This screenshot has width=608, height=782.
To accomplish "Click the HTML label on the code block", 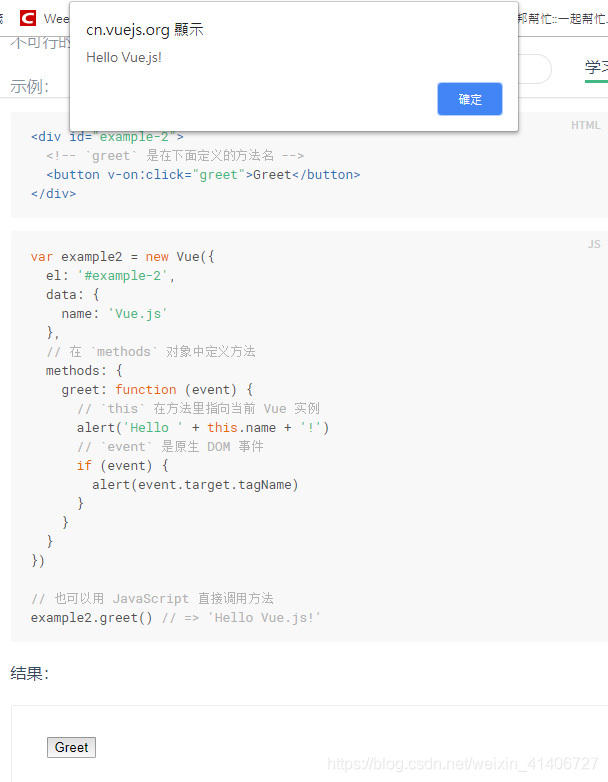I will [586, 125].
